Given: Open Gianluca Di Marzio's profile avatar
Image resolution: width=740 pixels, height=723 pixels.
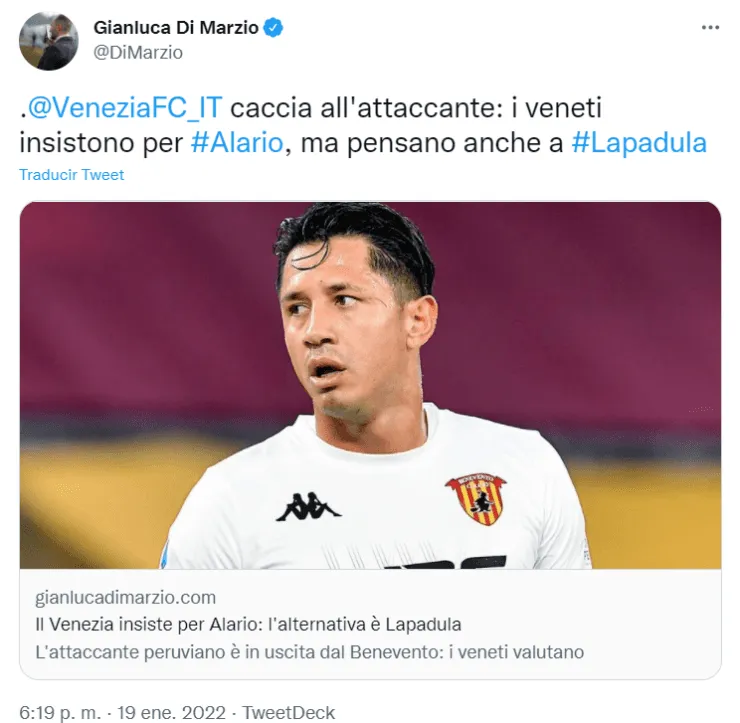Looking at the screenshot, I should click(x=48, y=41).
